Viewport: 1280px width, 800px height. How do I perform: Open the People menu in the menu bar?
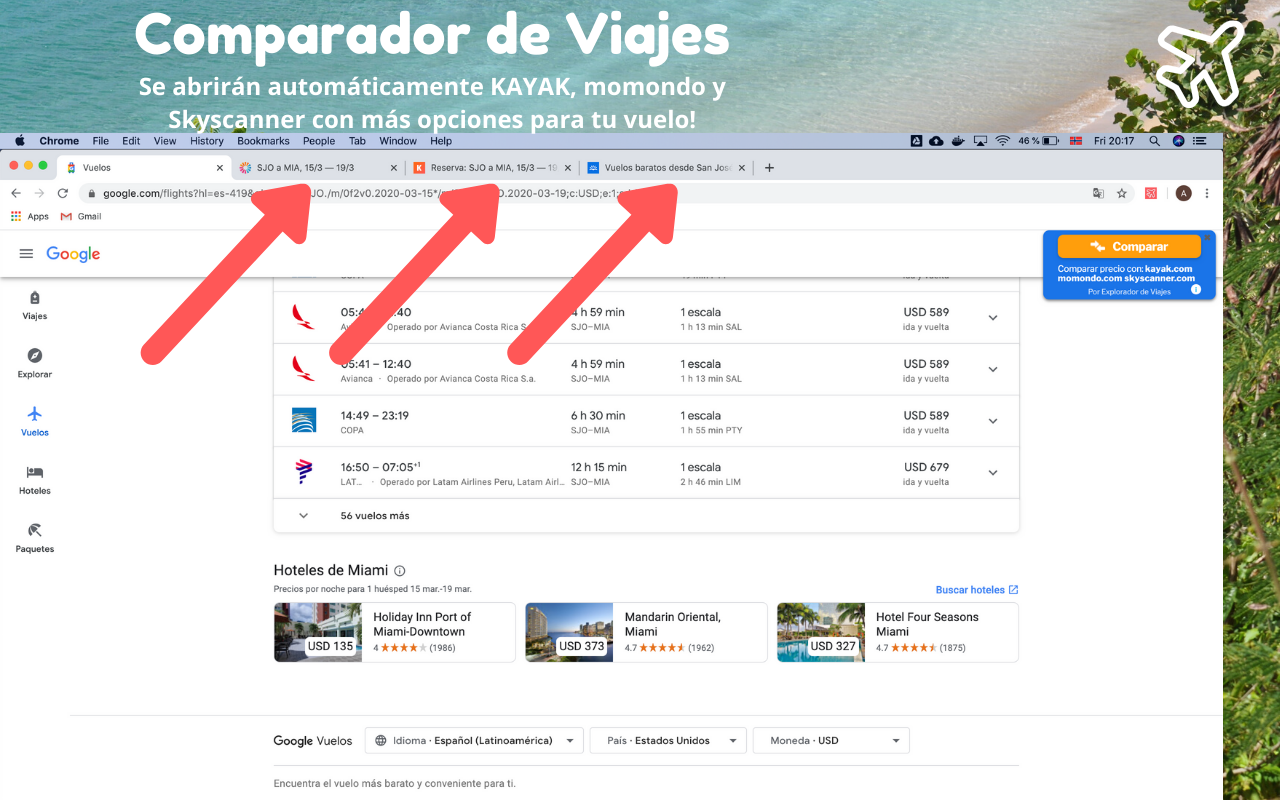tap(319, 141)
